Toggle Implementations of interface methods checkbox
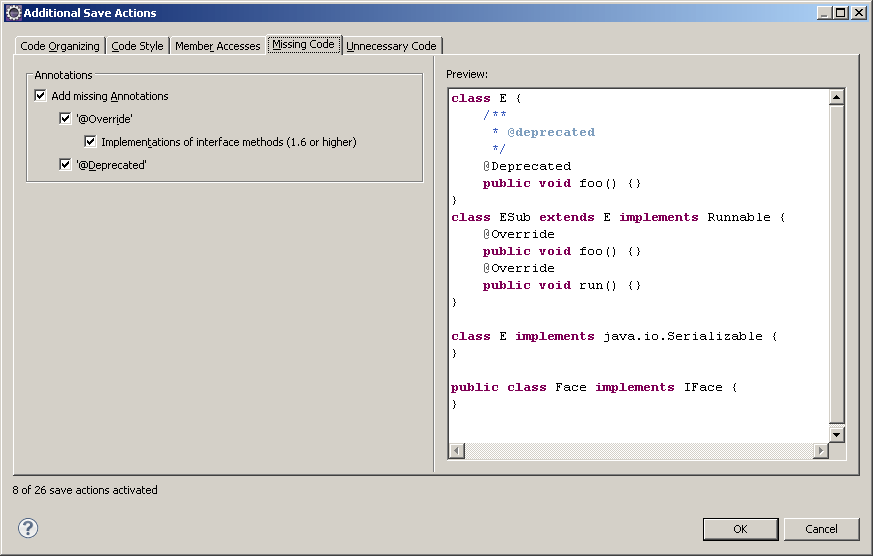This screenshot has height=556, width=873. point(90,141)
